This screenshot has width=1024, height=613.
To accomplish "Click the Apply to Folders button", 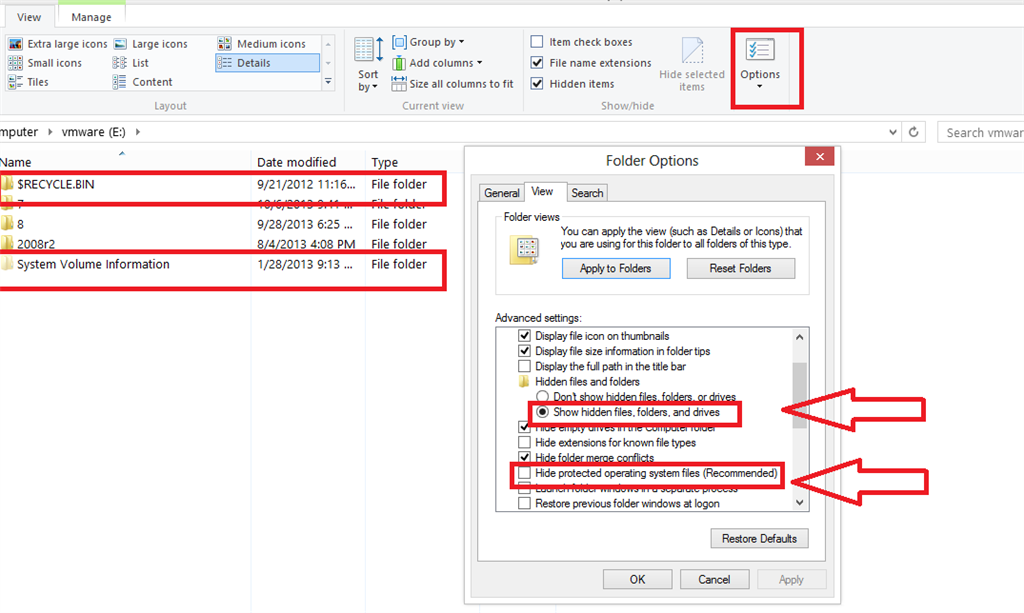I will (x=615, y=268).
